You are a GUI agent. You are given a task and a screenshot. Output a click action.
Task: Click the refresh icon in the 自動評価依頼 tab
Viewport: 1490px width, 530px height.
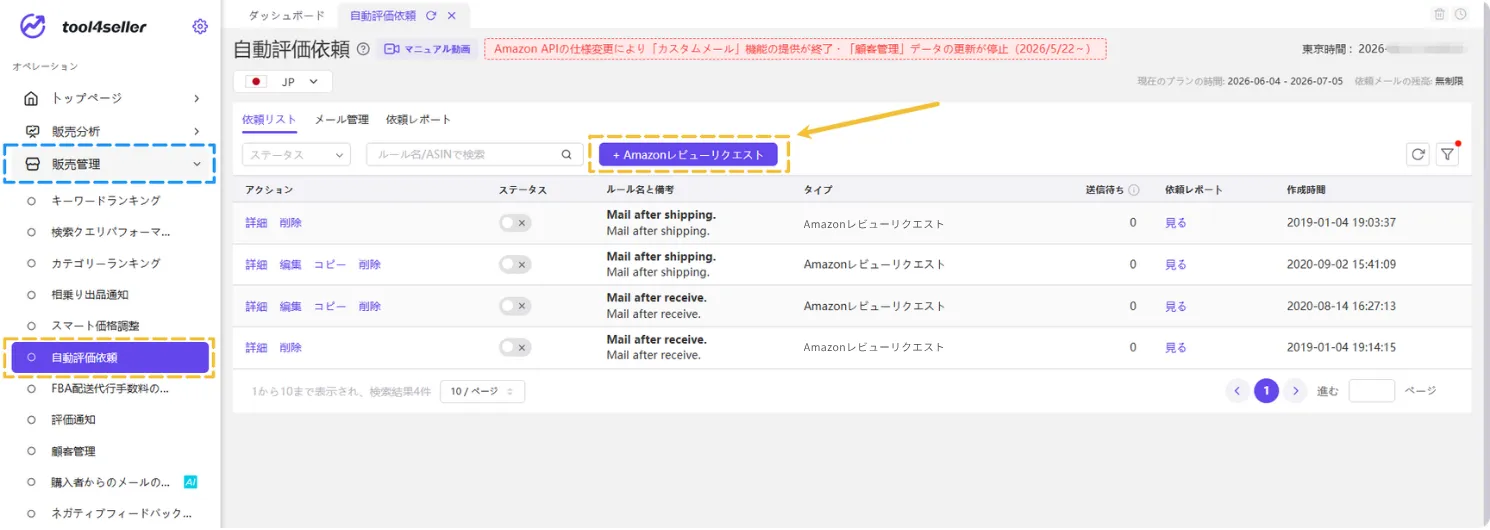pos(431,15)
